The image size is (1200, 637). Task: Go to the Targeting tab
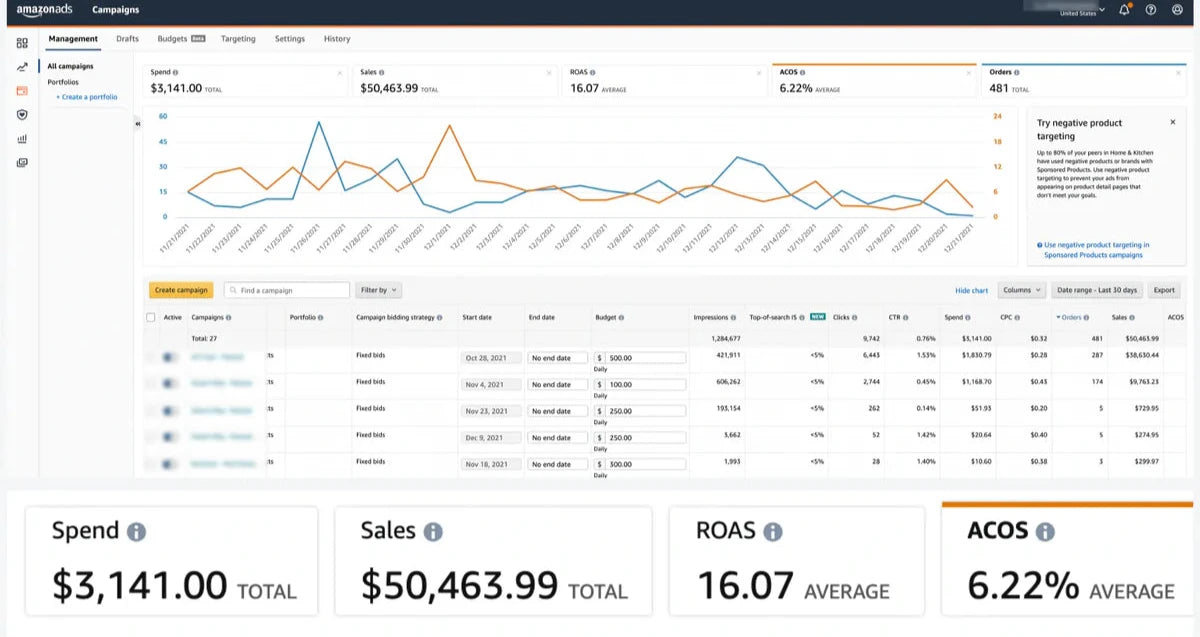tap(238, 39)
